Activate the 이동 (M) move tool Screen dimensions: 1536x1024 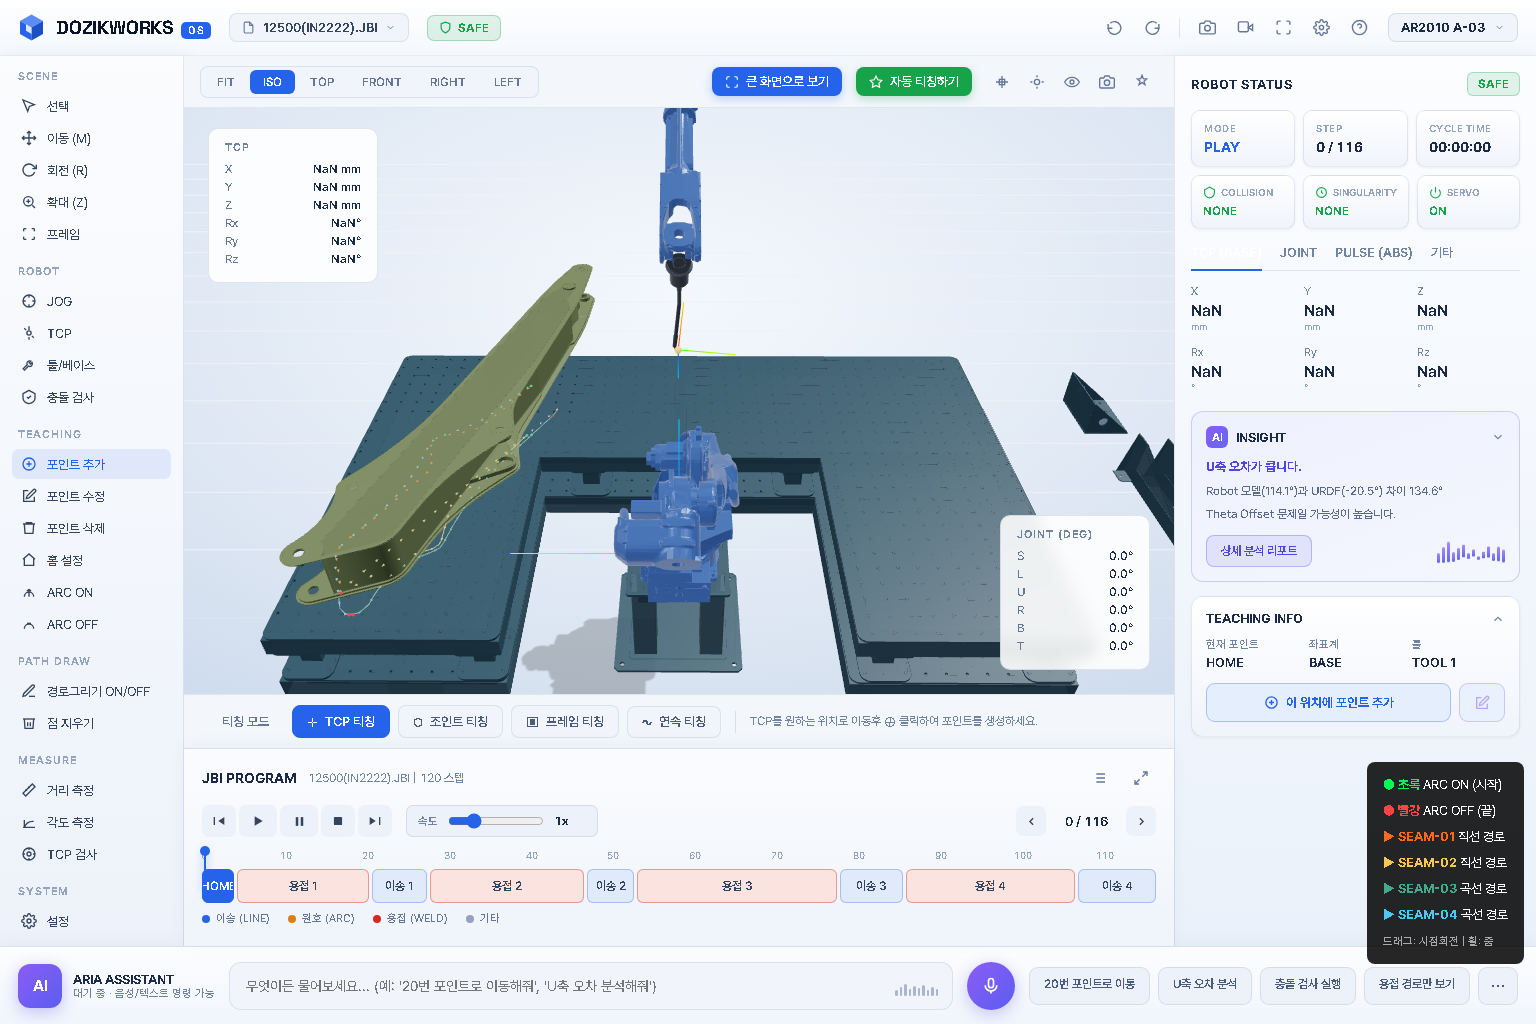[x=91, y=138]
